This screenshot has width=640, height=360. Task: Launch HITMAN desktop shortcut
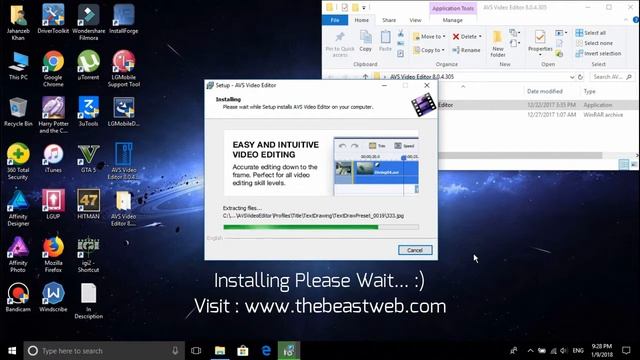[89, 205]
